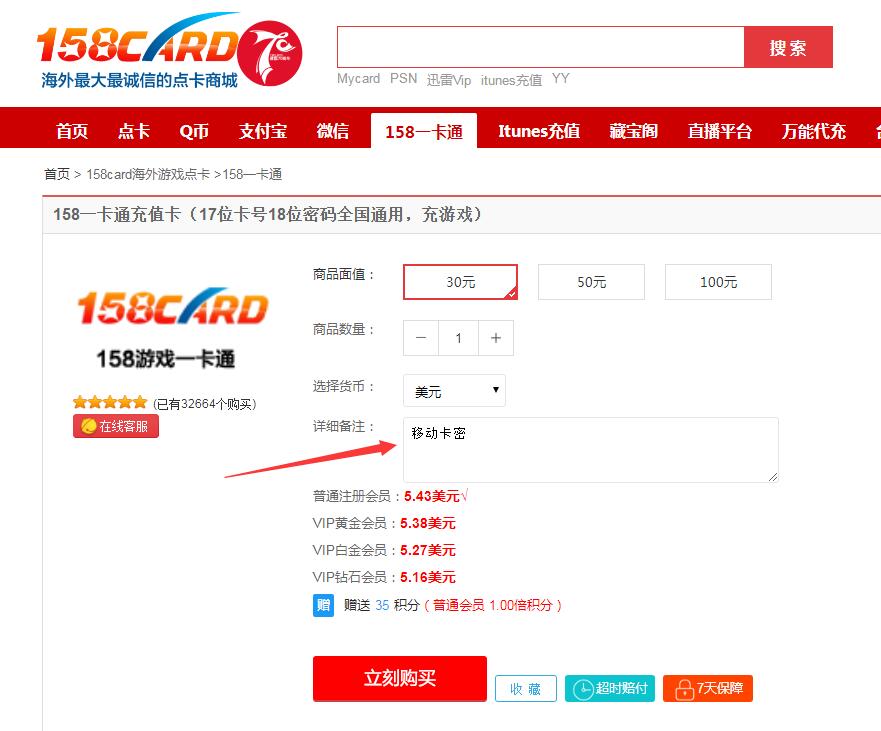This screenshot has width=881, height=731.
Task: Click the 普通会员 1.00倍积分 text
Action: (x=492, y=605)
